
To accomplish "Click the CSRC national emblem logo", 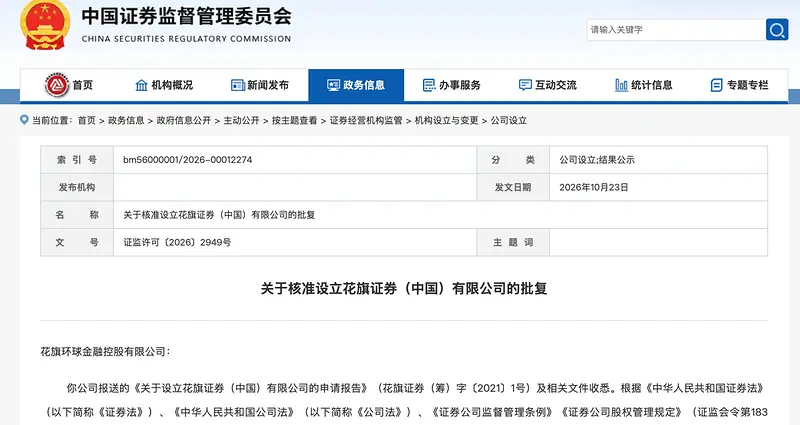I will (x=45, y=24).
